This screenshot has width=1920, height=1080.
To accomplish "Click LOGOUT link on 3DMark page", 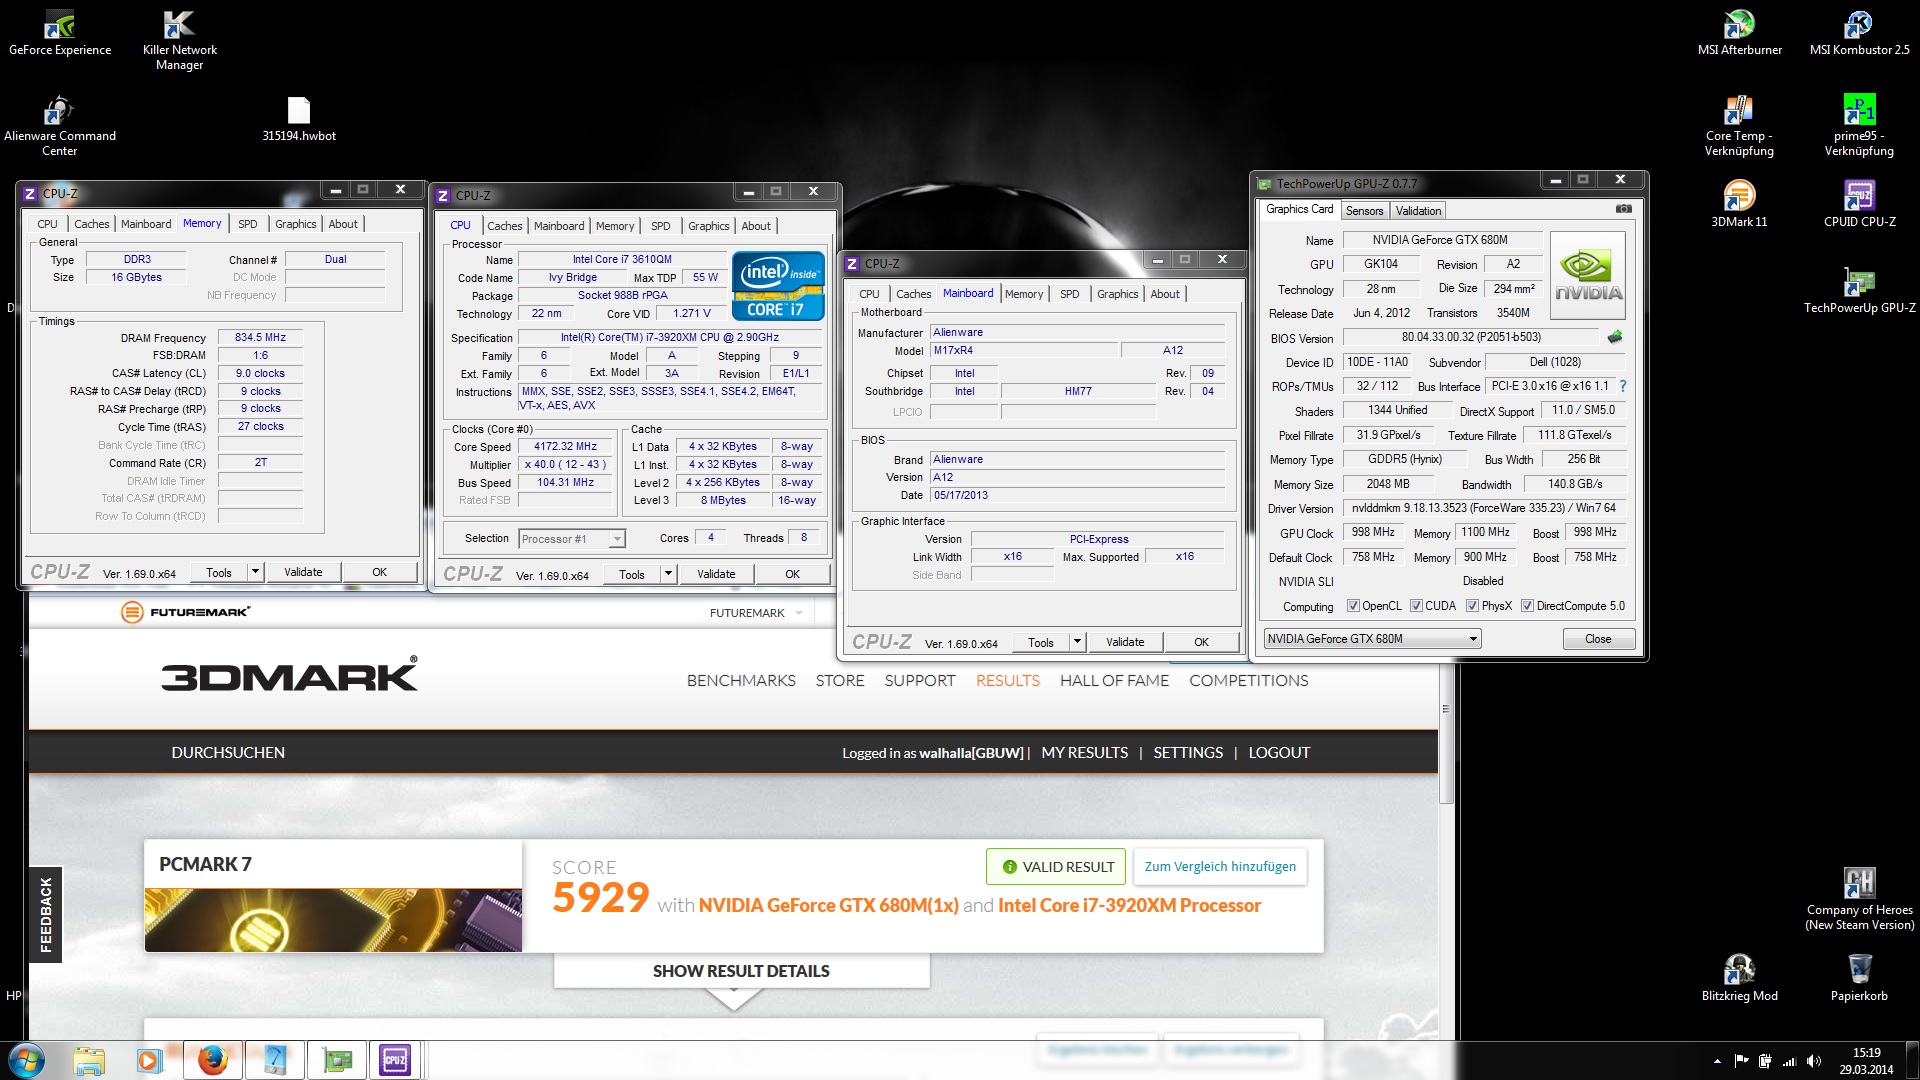I will point(1279,752).
